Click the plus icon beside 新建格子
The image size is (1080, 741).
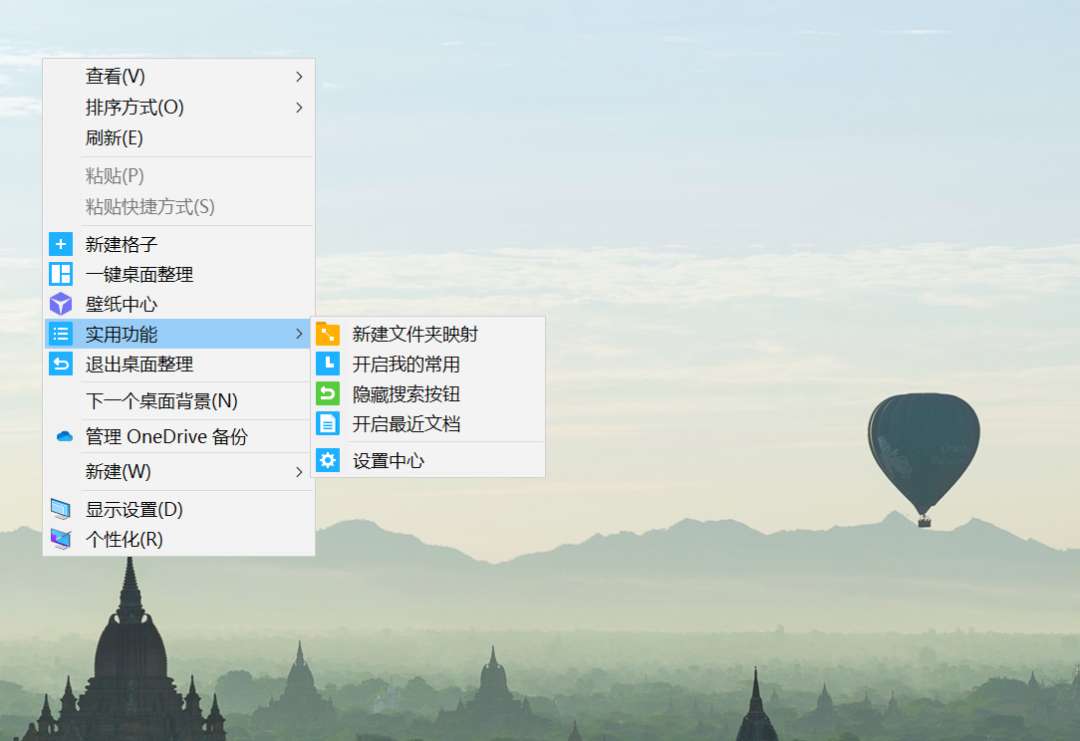pos(61,244)
